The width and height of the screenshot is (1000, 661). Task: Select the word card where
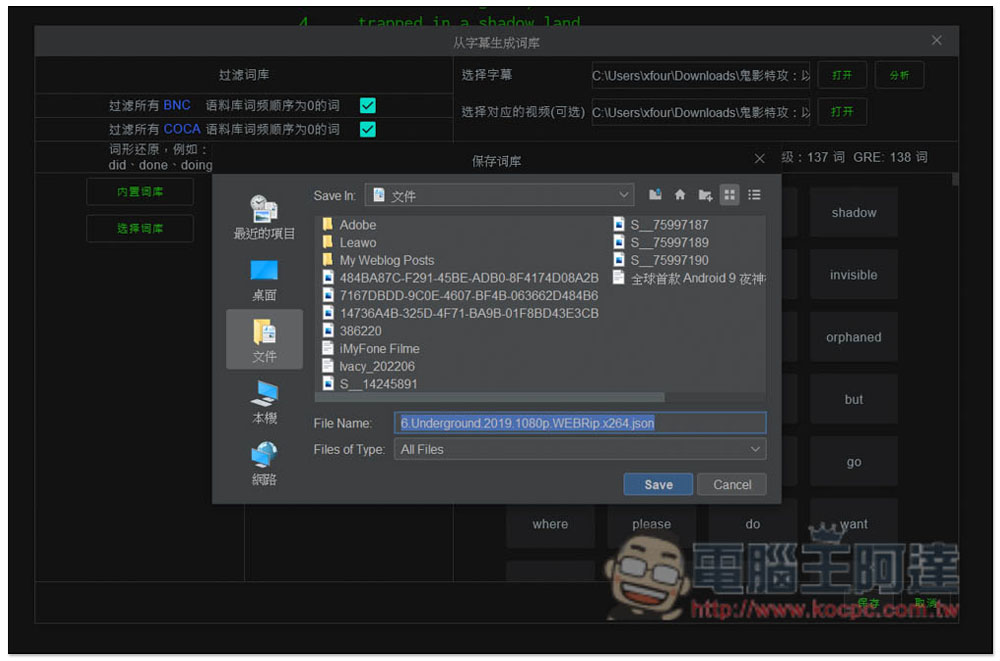pyautogui.click(x=550, y=524)
